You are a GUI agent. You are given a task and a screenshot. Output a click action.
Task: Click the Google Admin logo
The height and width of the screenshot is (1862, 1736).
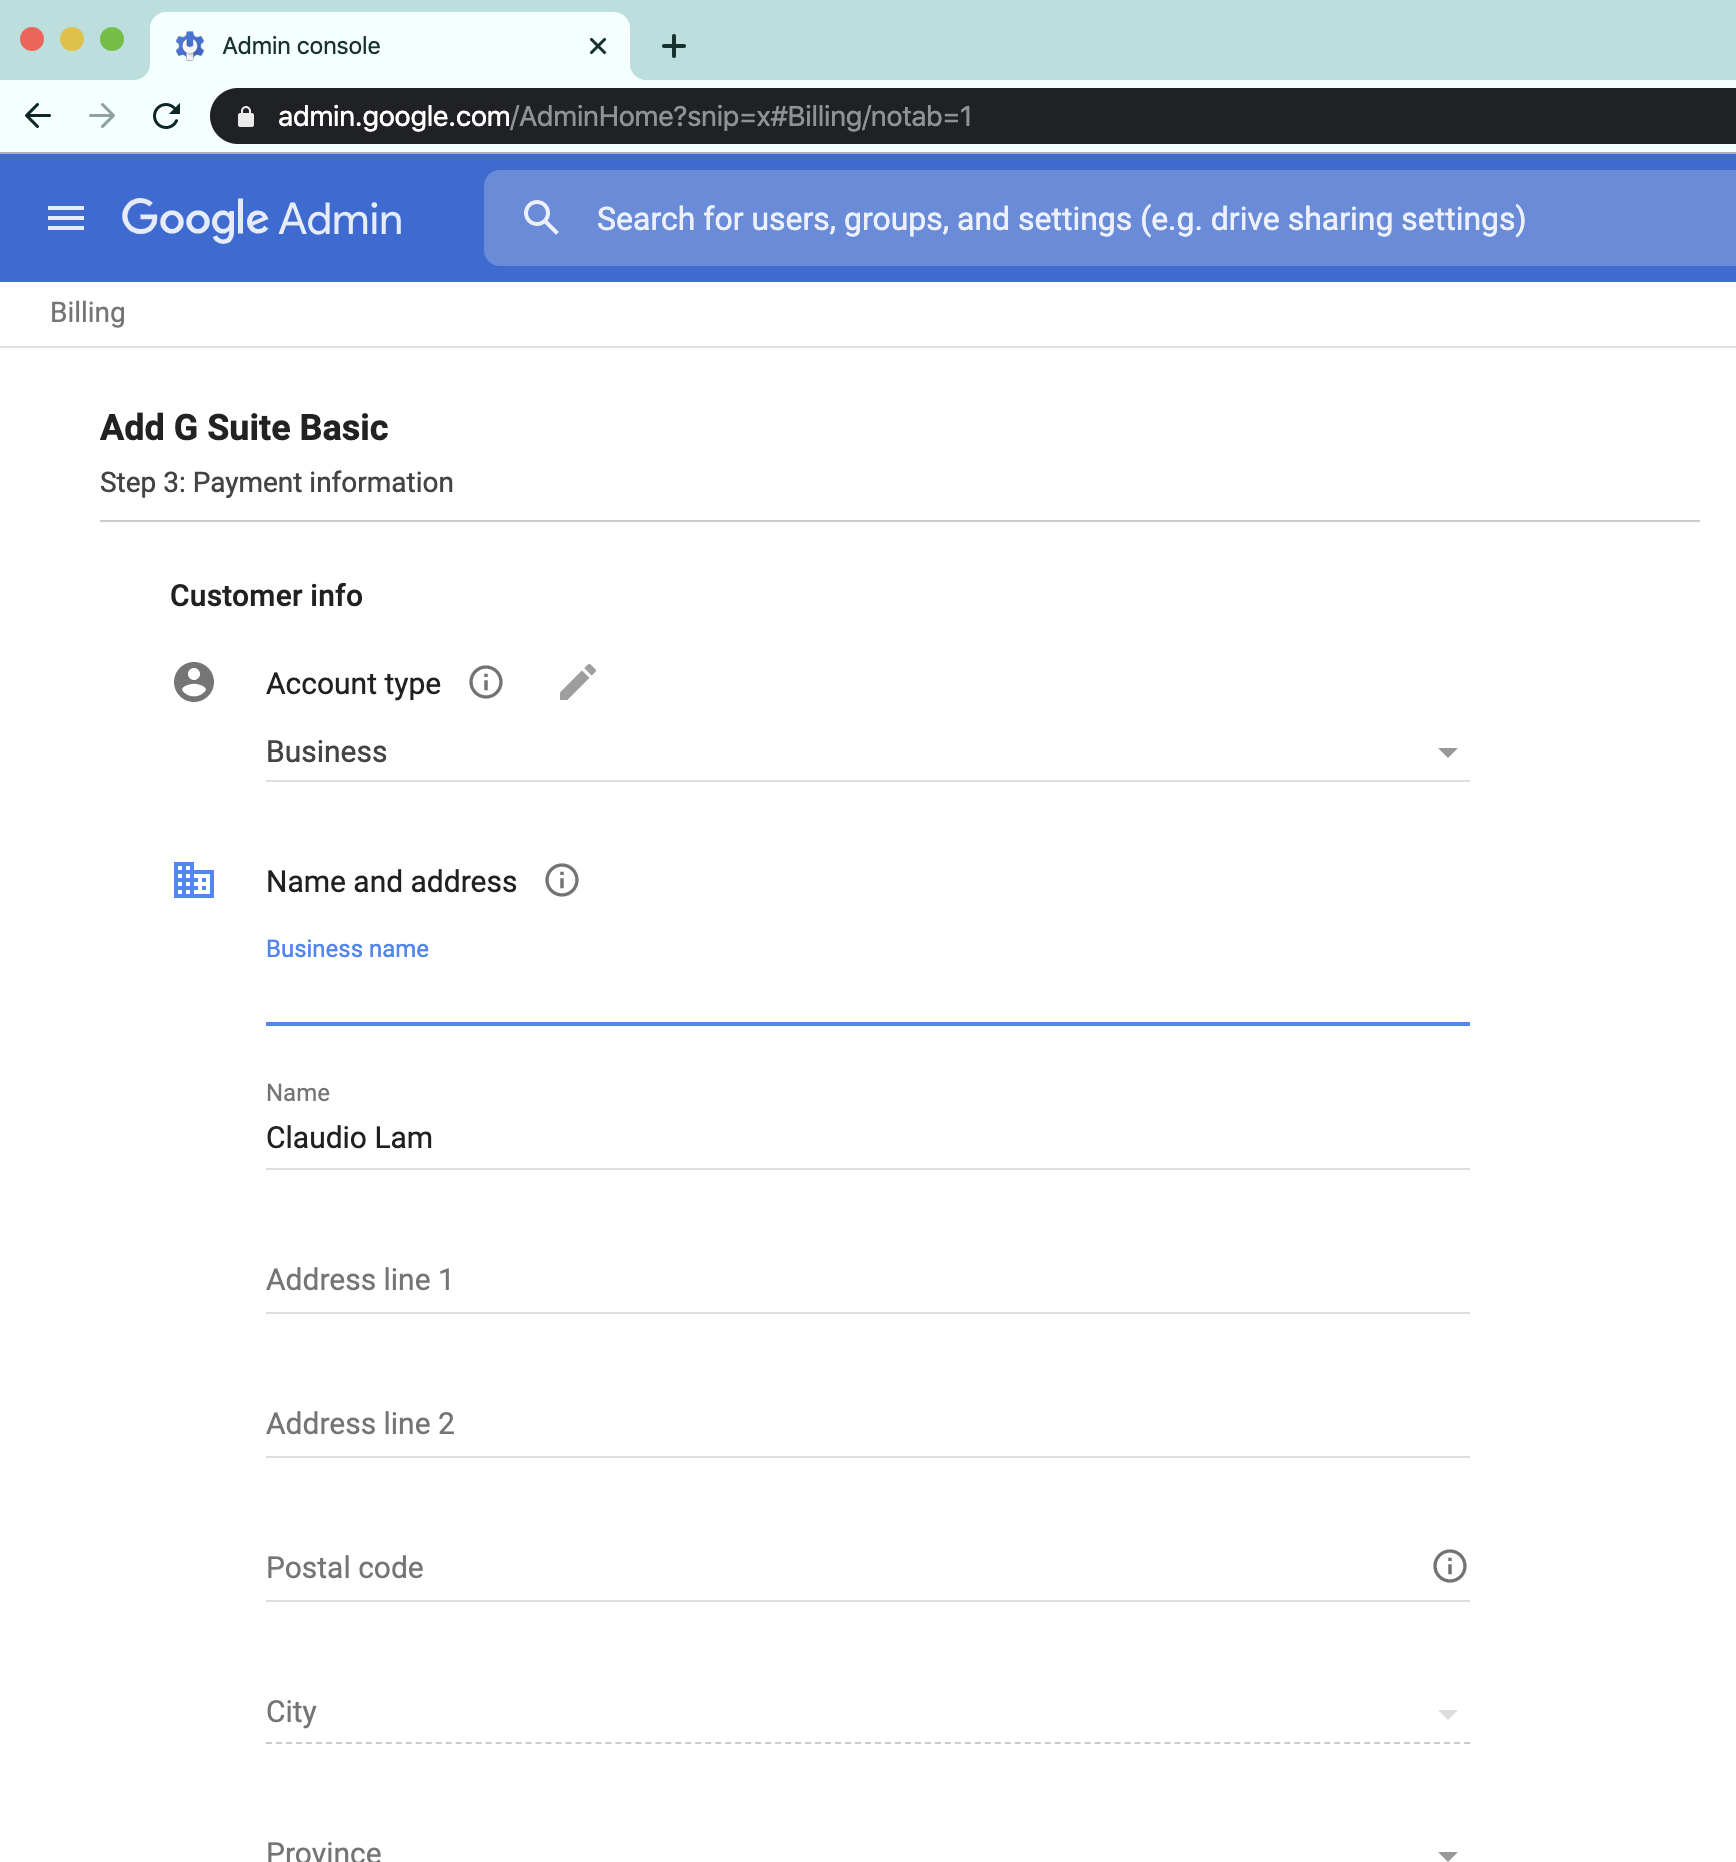(x=262, y=218)
